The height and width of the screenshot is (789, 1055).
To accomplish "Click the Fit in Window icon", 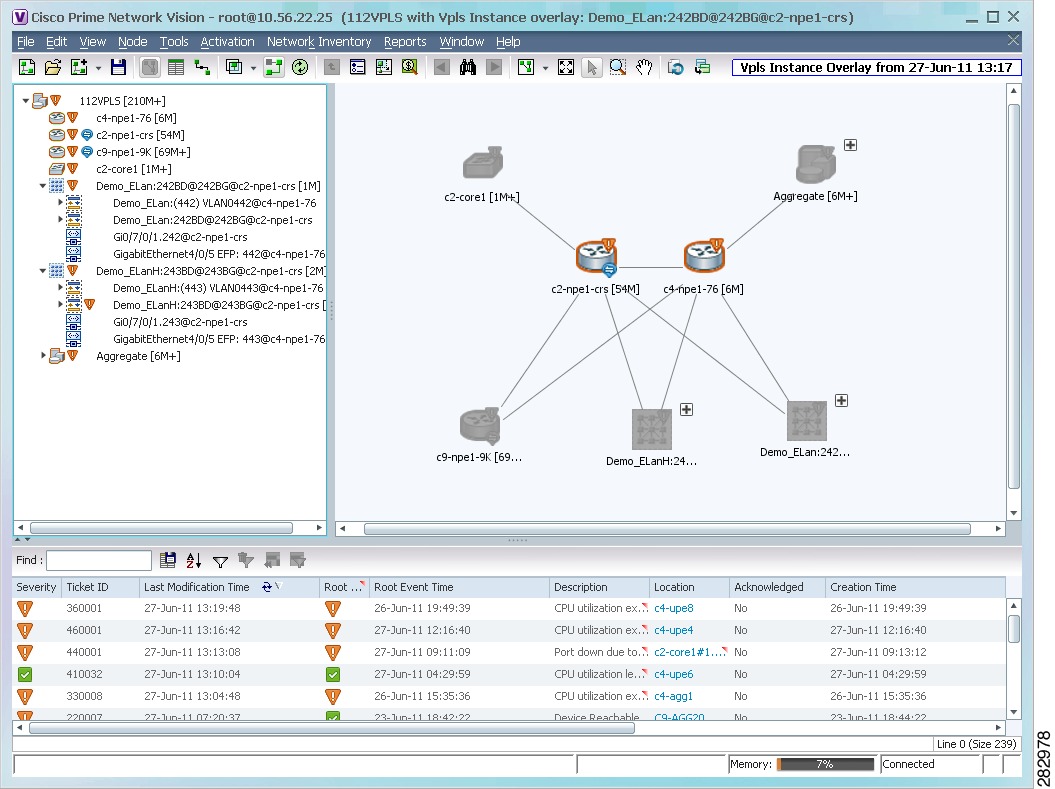I will click(566, 67).
